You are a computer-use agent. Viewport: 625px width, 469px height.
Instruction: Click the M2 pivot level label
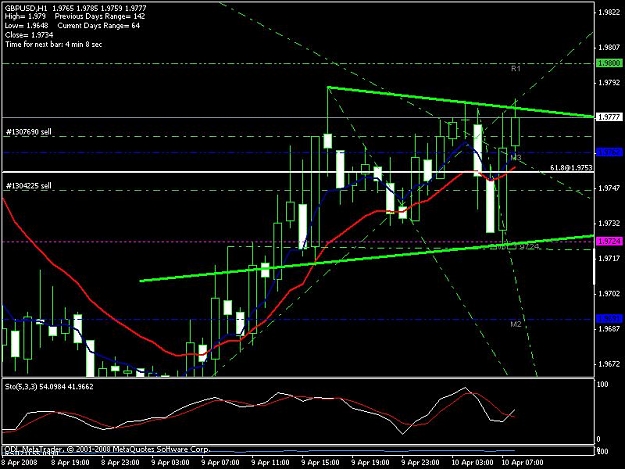click(x=516, y=324)
